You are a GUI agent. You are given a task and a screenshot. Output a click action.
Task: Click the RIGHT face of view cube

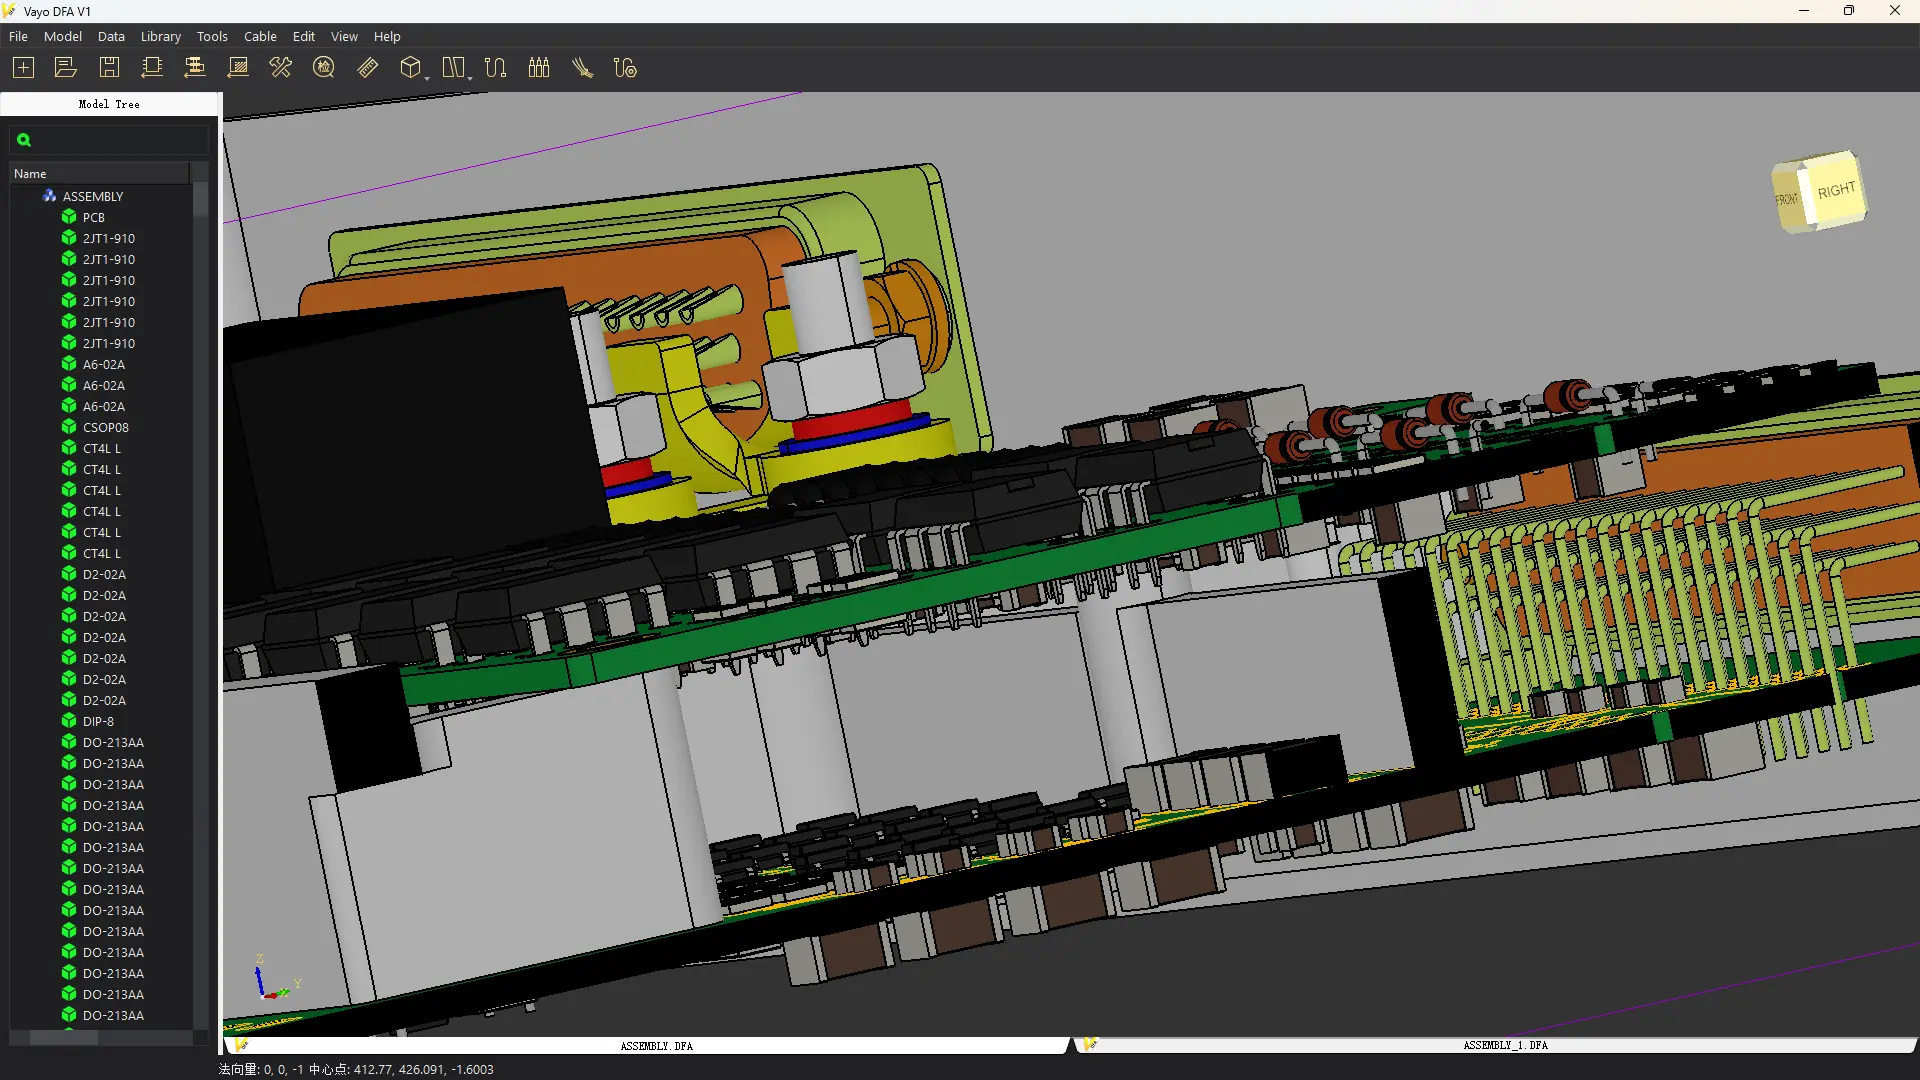click(x=1836, y=190)
